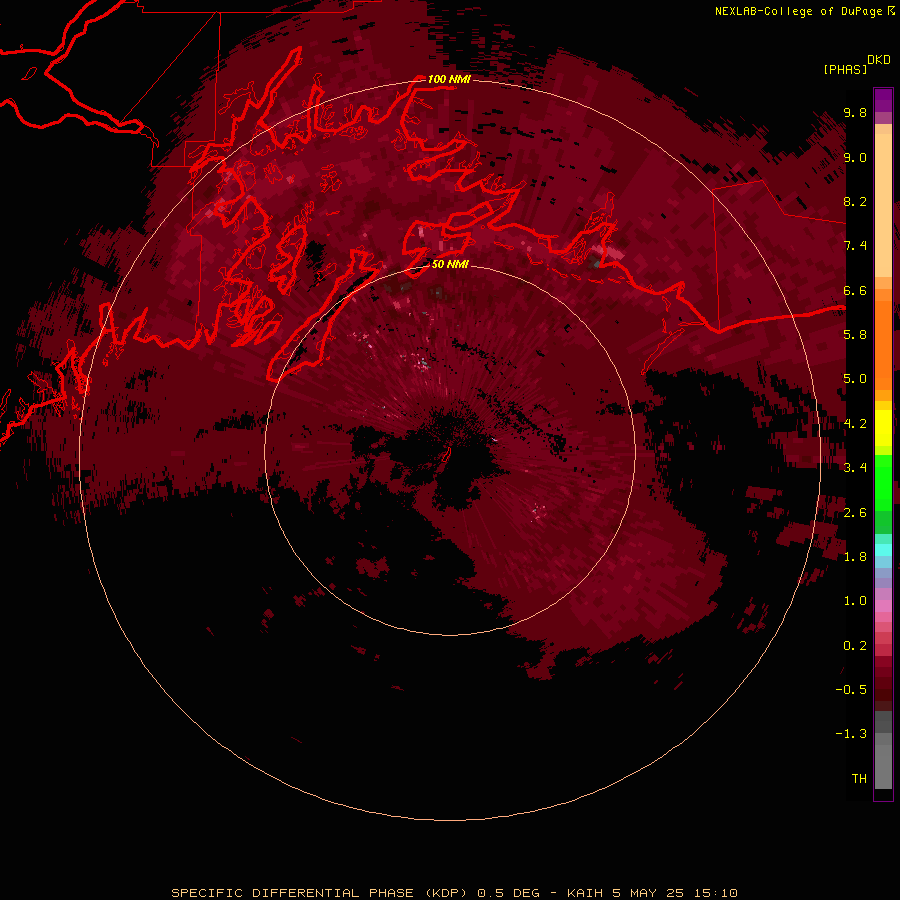
Task: Click the 8.2 value on the color scale
Action: point(855,201)
